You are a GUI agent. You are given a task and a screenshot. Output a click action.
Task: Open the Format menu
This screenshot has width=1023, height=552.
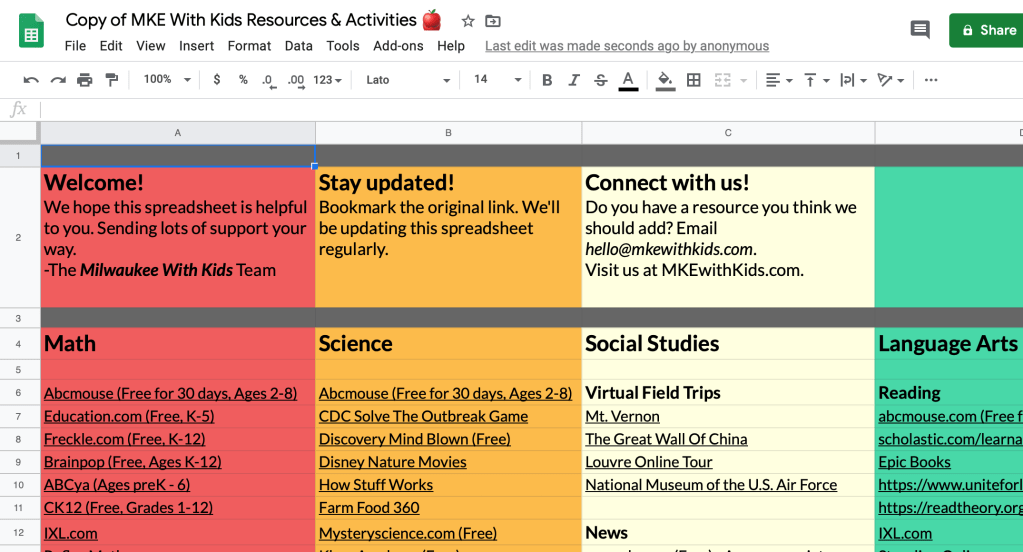click(249, 46)
